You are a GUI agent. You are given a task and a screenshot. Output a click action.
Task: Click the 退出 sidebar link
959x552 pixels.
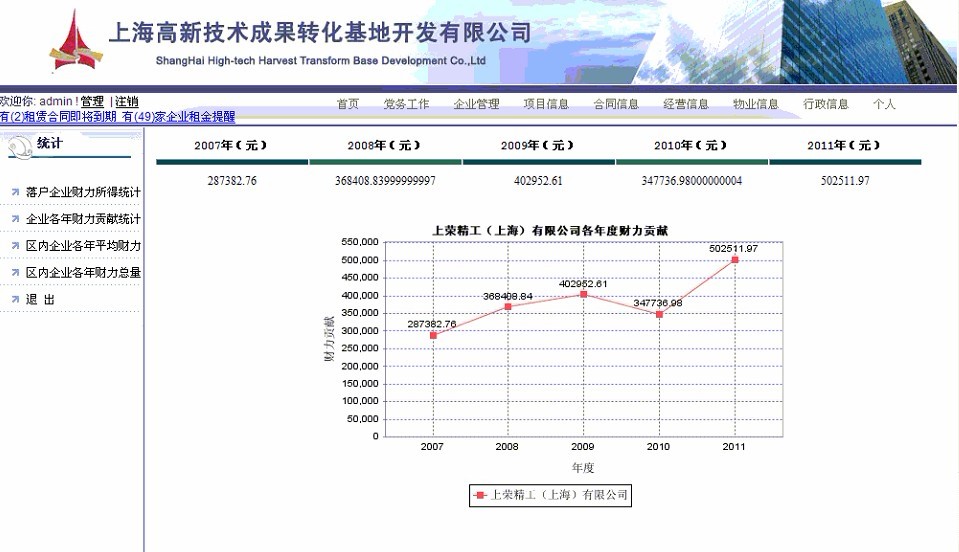[40, 300]
